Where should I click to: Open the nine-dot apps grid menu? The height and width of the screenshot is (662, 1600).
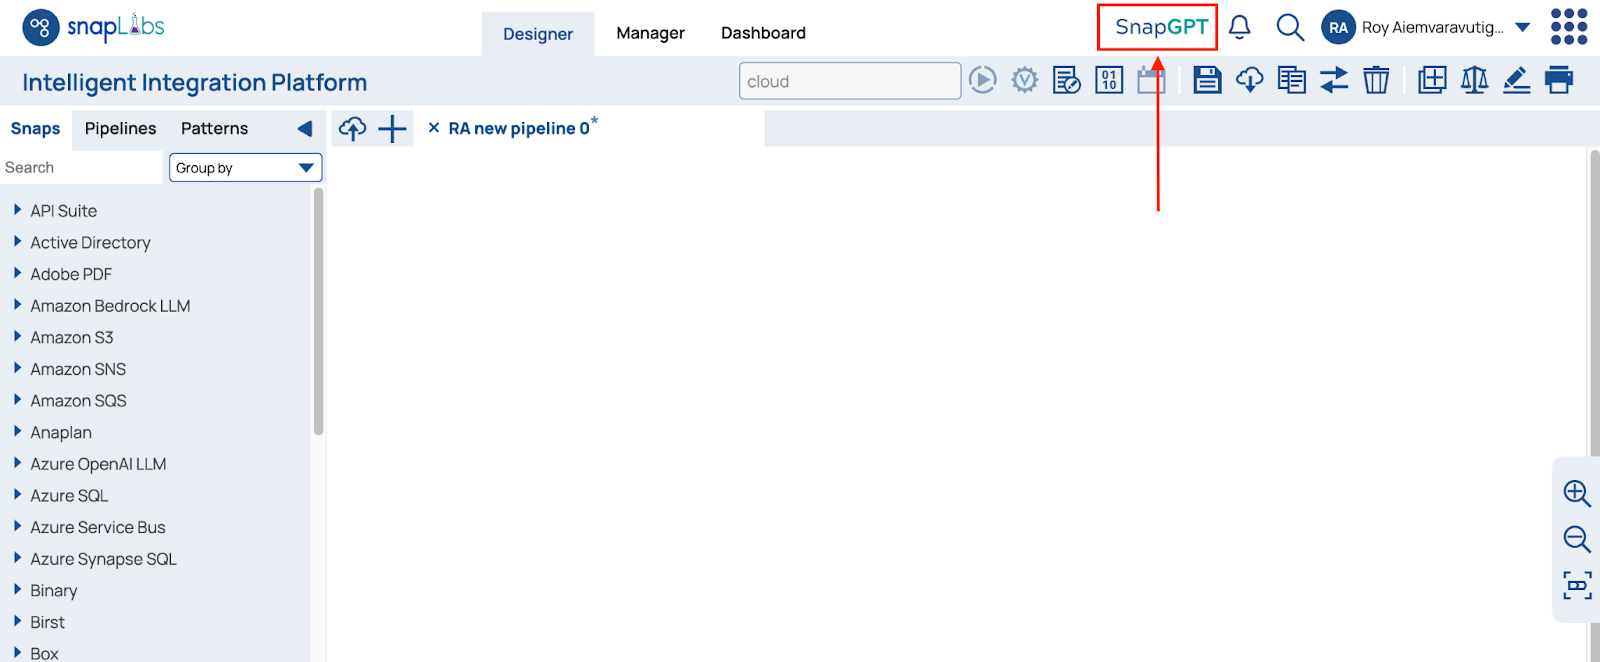(1568, 27)
